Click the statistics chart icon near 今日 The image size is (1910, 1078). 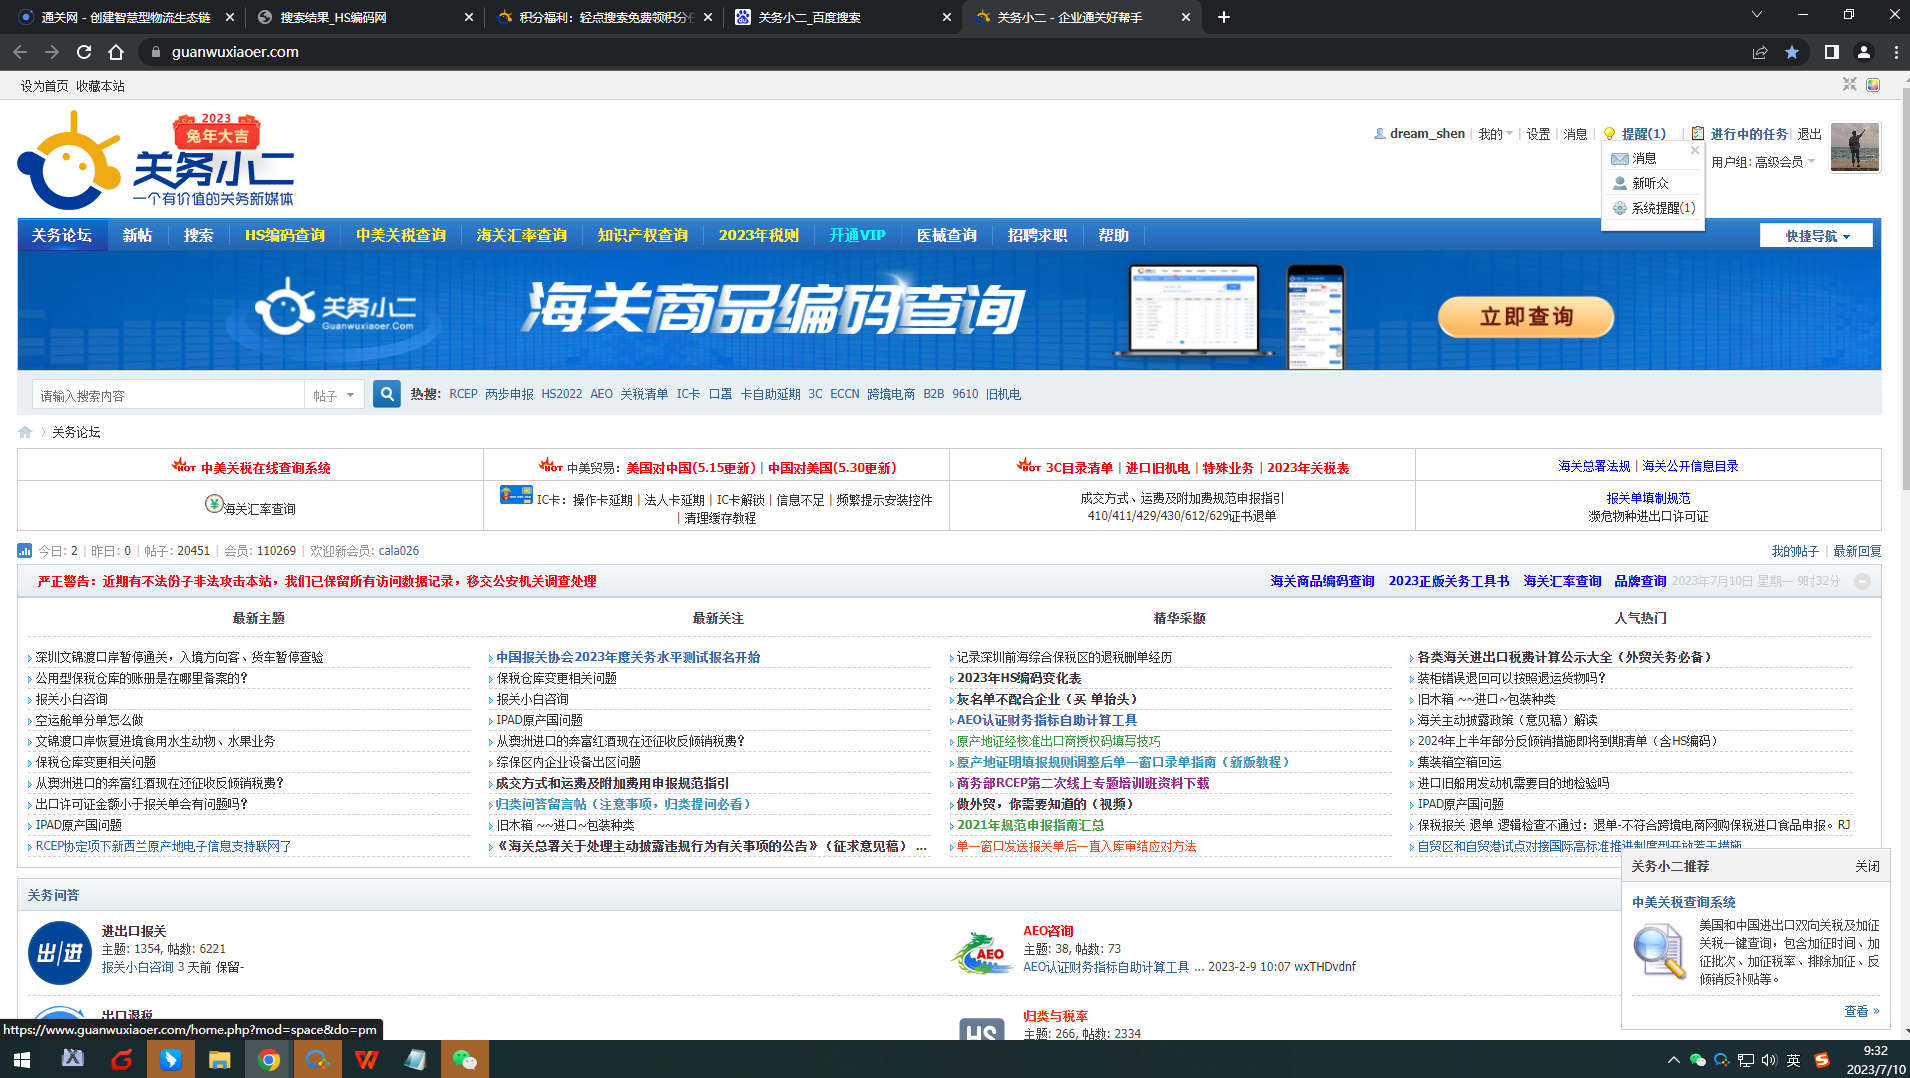pos(24,551)
